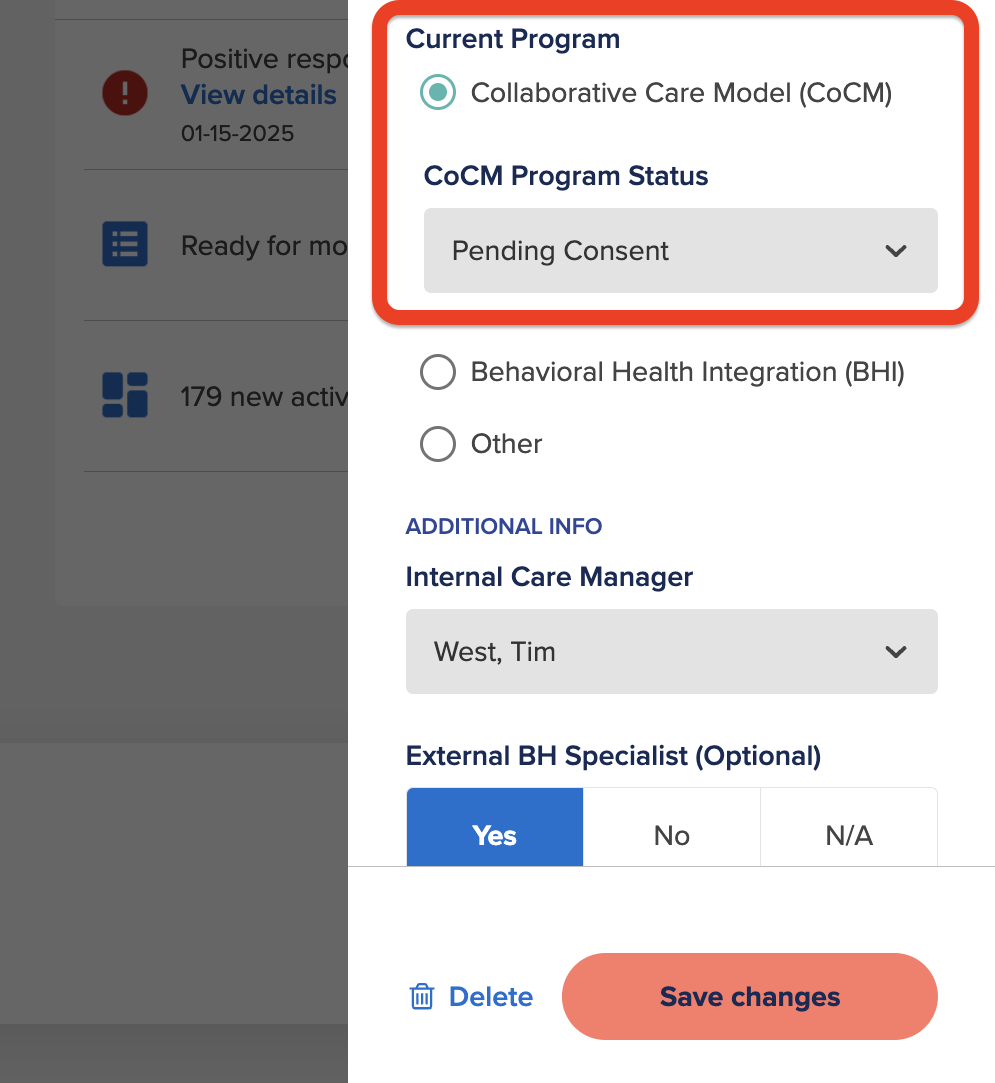This screenshot has width=995, height=1083.
Task: Click the Delete link
Action: pyautogui.click(x=491, y=997)
